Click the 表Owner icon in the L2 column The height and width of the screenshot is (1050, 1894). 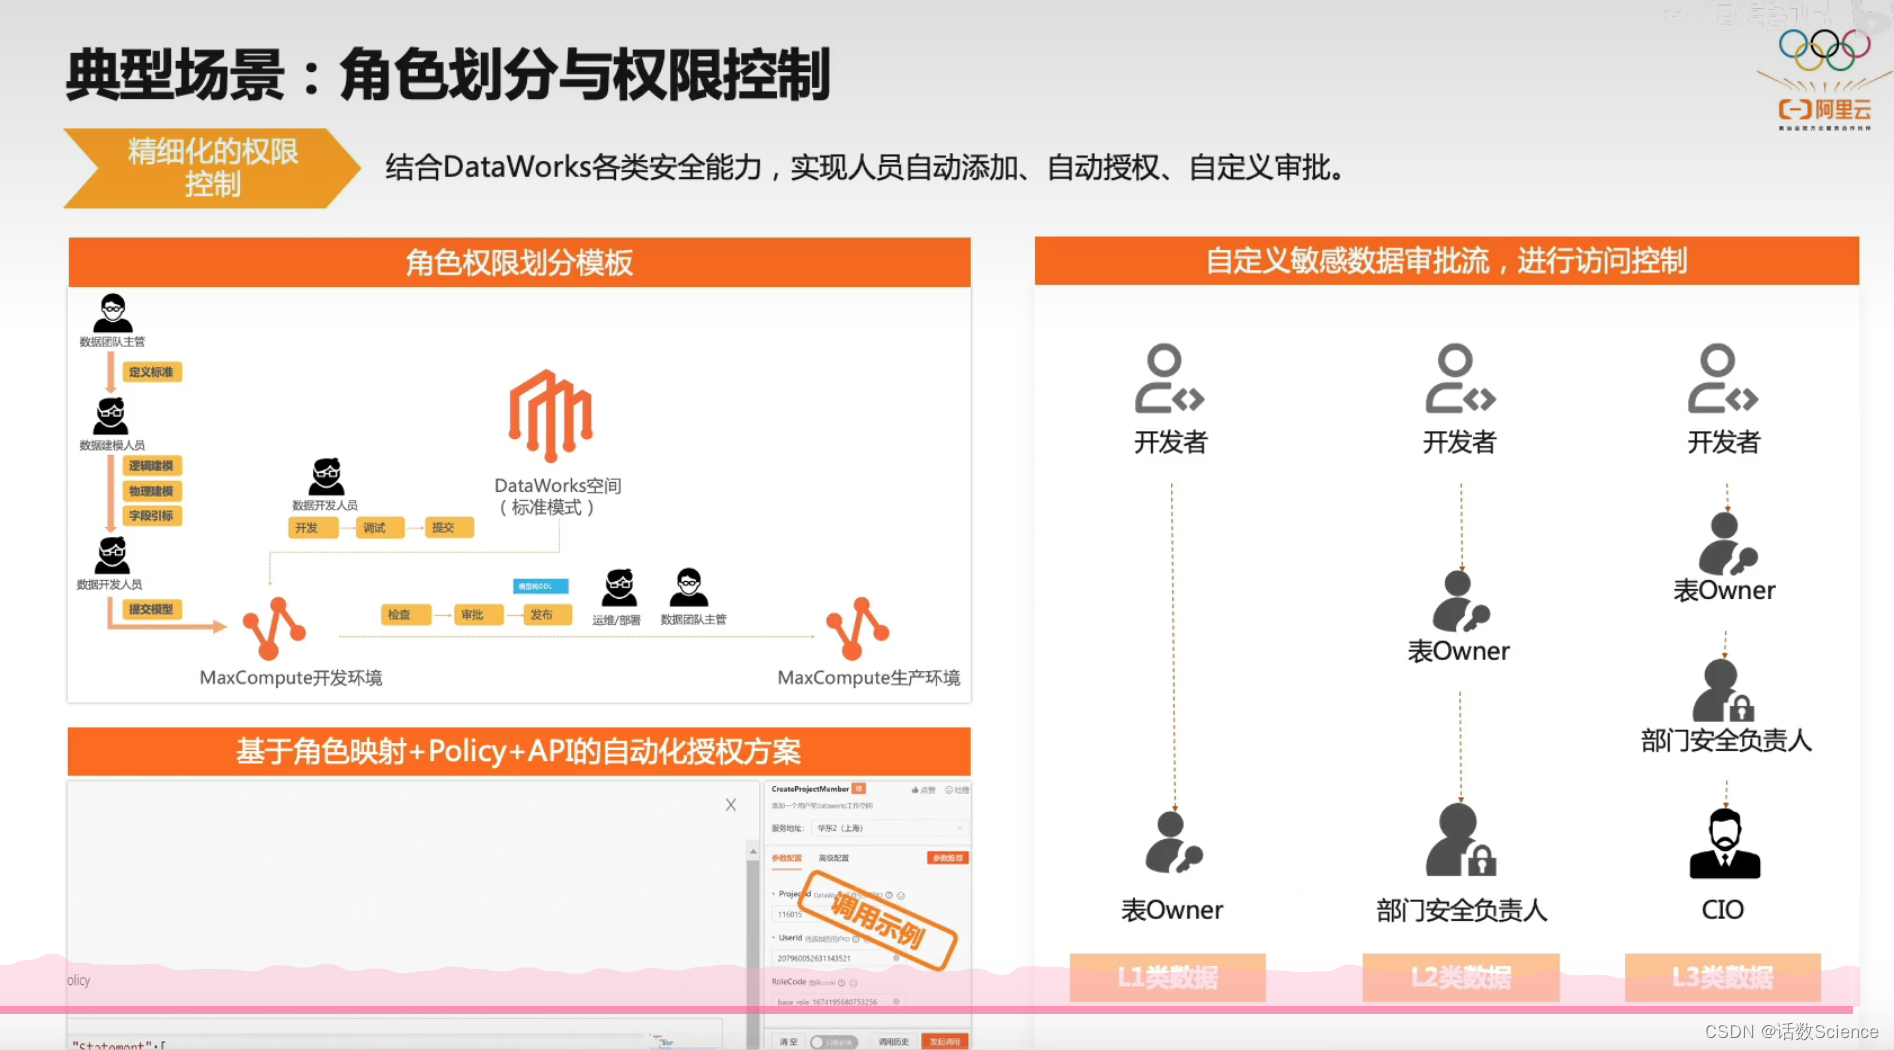coord(1460,601)
